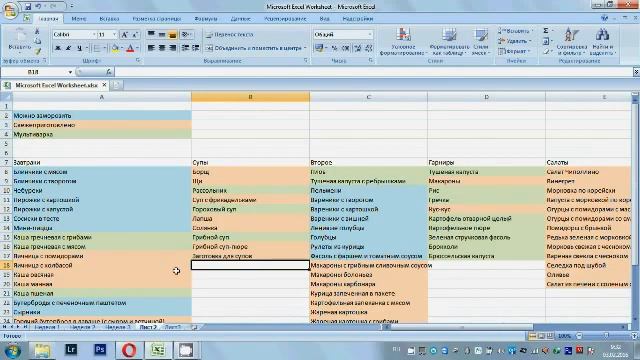Image resolution: width=640 pixels, height=360 pixels.
Task: Toggle Underline (Ч) formatting
Action: click(79, 48)
